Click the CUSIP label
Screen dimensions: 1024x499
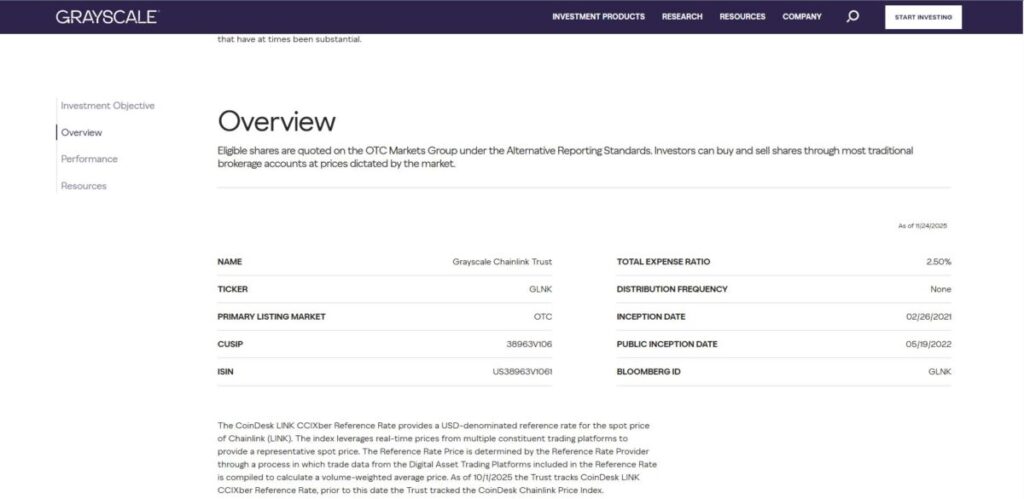coord(230,344)
